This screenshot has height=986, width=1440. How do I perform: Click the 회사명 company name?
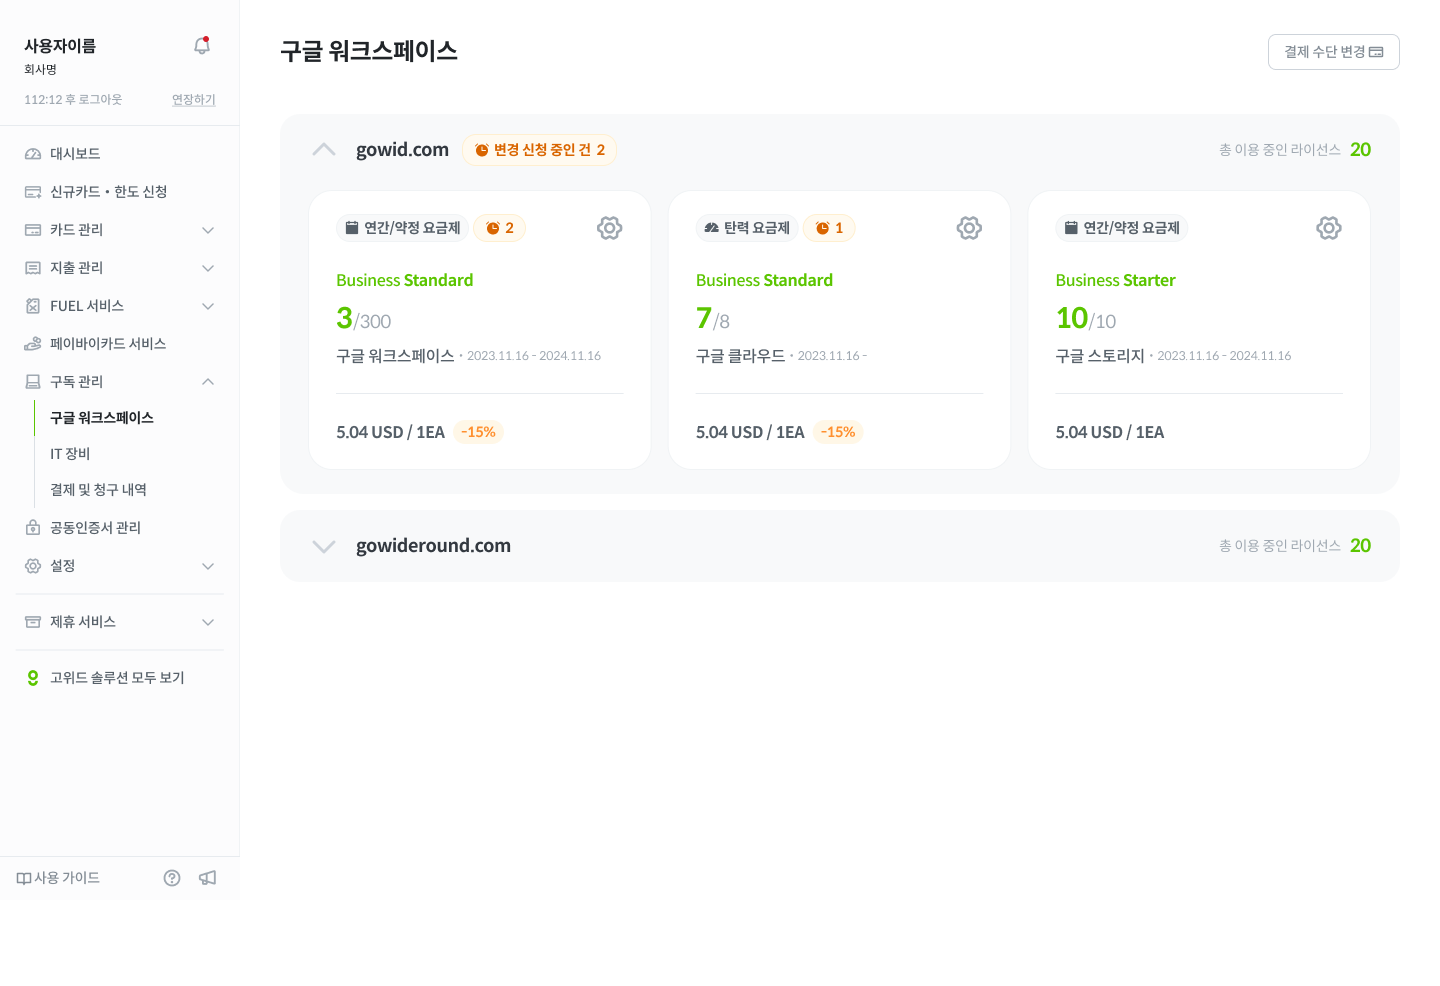[x=40, y=70]
